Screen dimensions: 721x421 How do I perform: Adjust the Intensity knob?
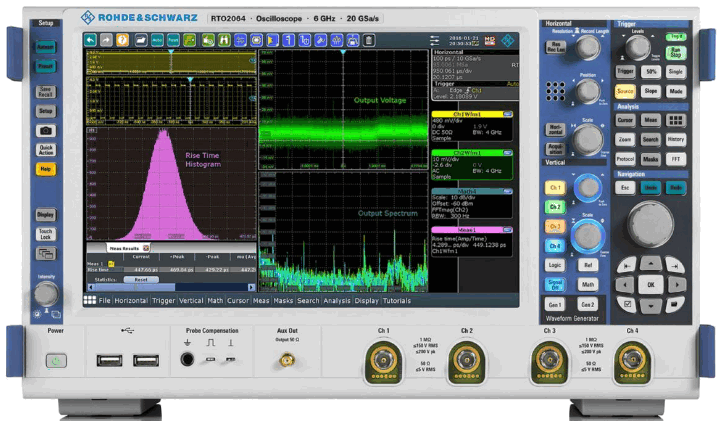pos(46,294)
